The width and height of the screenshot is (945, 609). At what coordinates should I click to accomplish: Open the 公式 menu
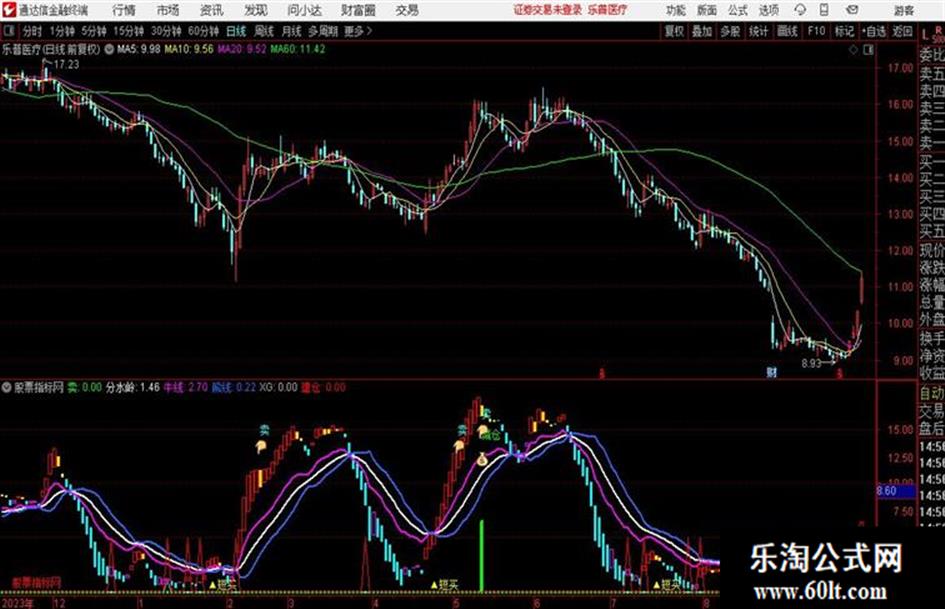point(738,10)
